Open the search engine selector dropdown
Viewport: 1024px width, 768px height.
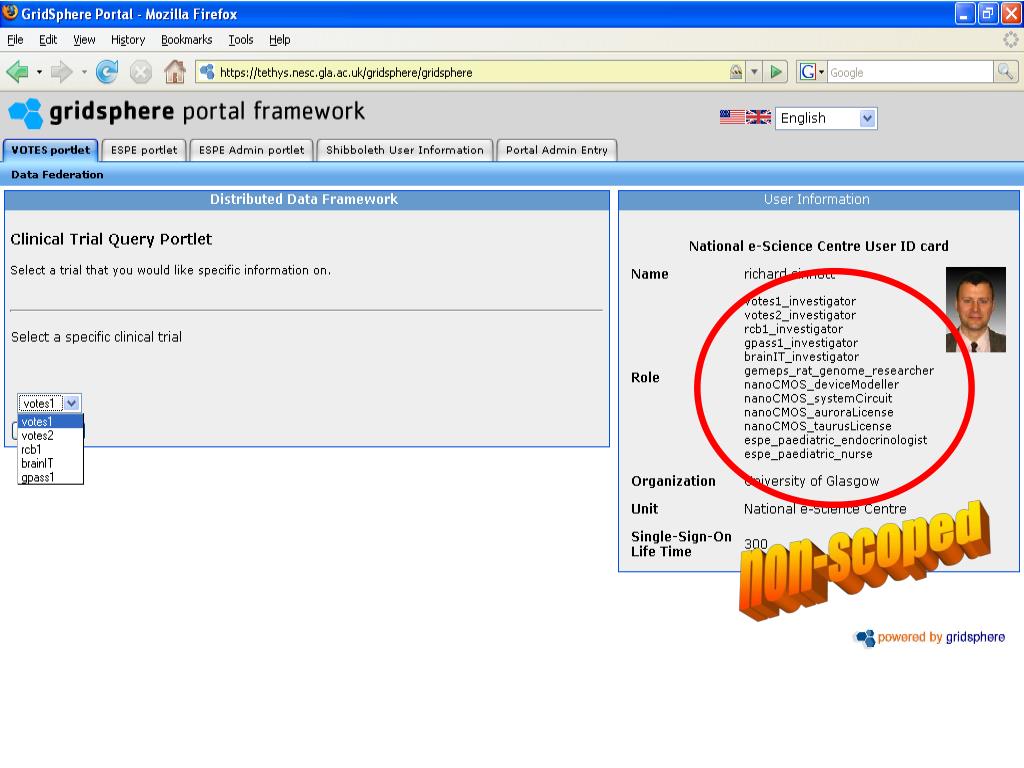(821, 72)
